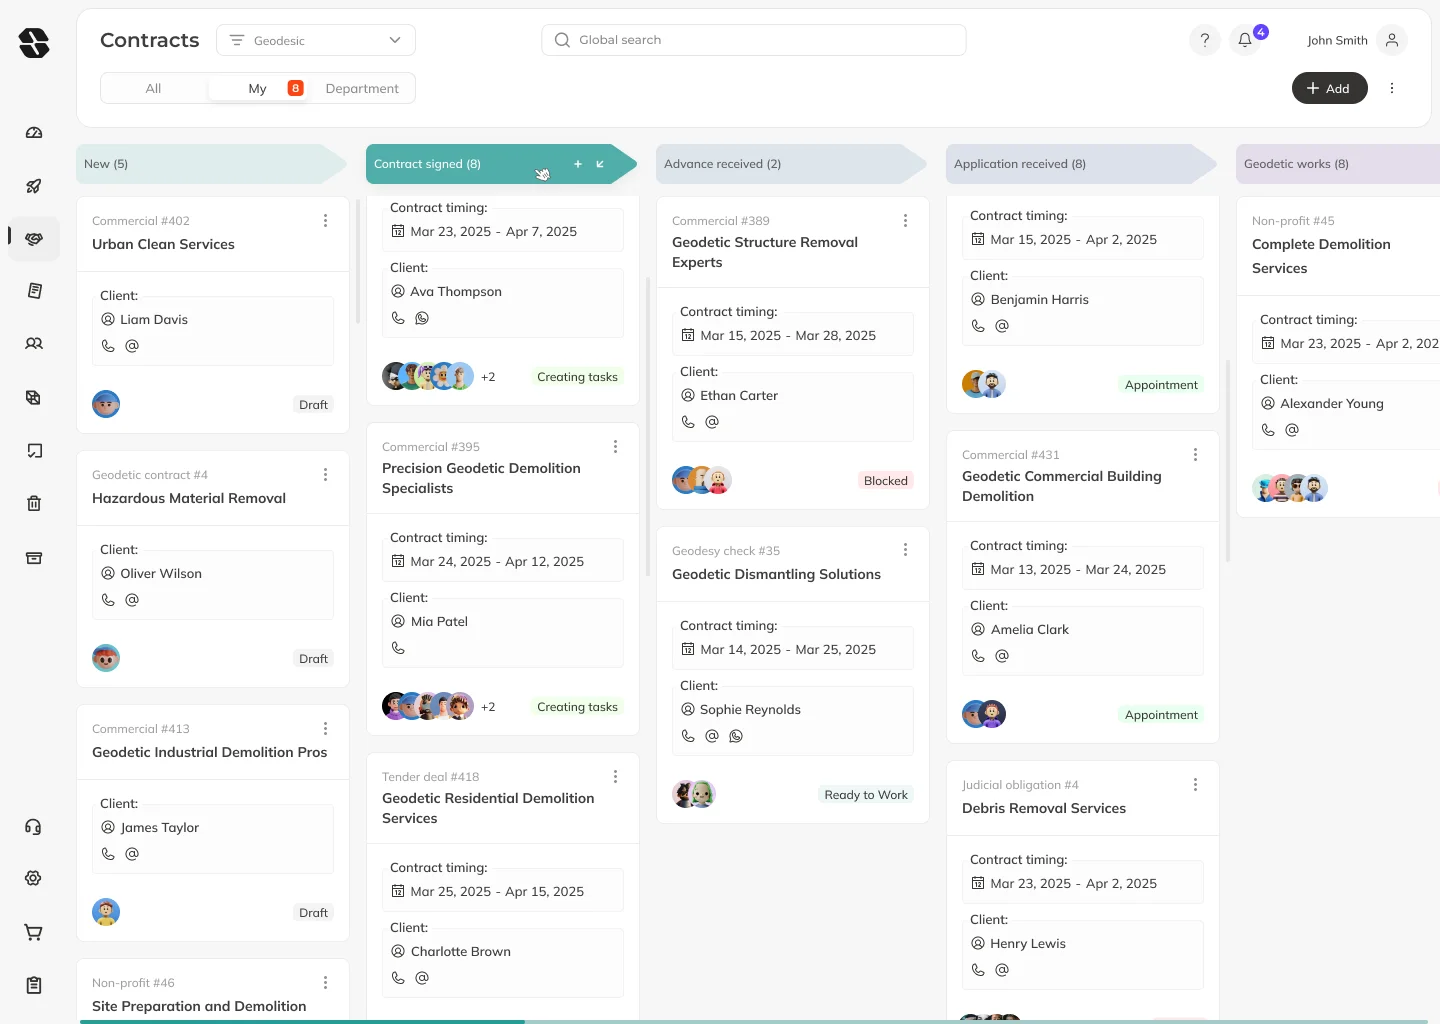Open the Archive box icon in the sidebar

tap(33, 557)
